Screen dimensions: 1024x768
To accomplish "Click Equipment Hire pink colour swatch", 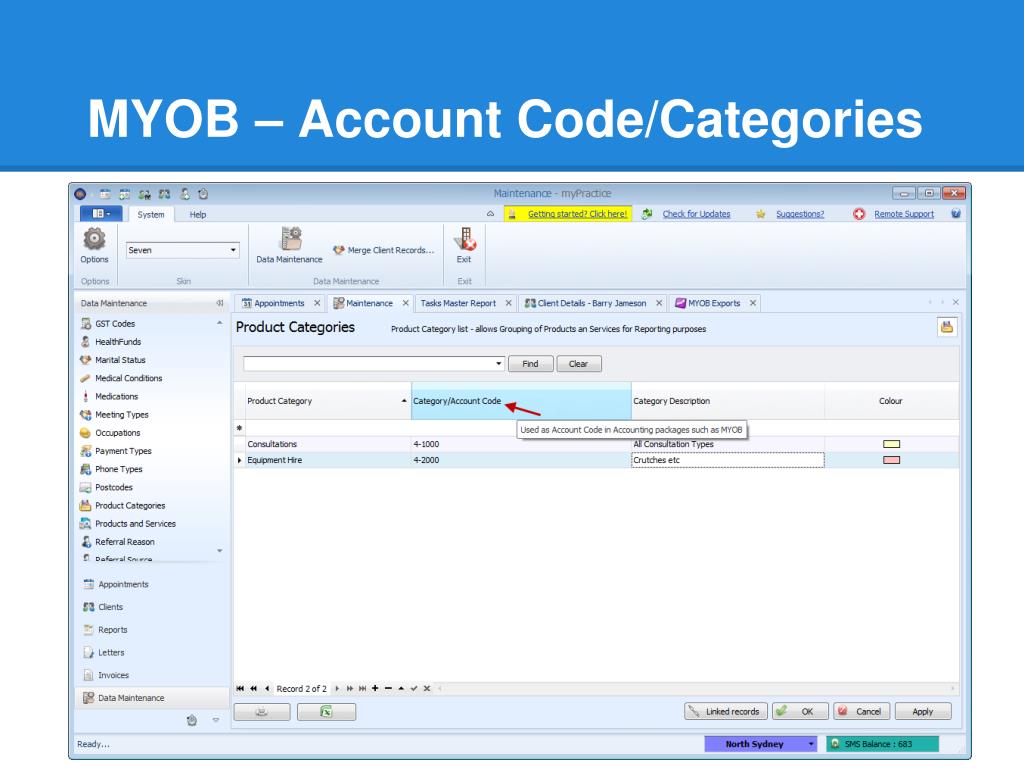I will (891, 460).
